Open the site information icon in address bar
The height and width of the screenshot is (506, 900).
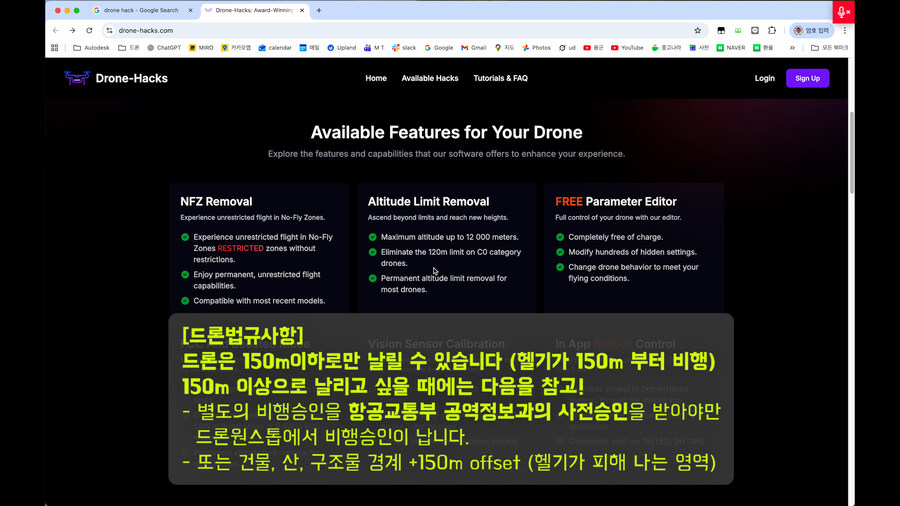[109, 30]
